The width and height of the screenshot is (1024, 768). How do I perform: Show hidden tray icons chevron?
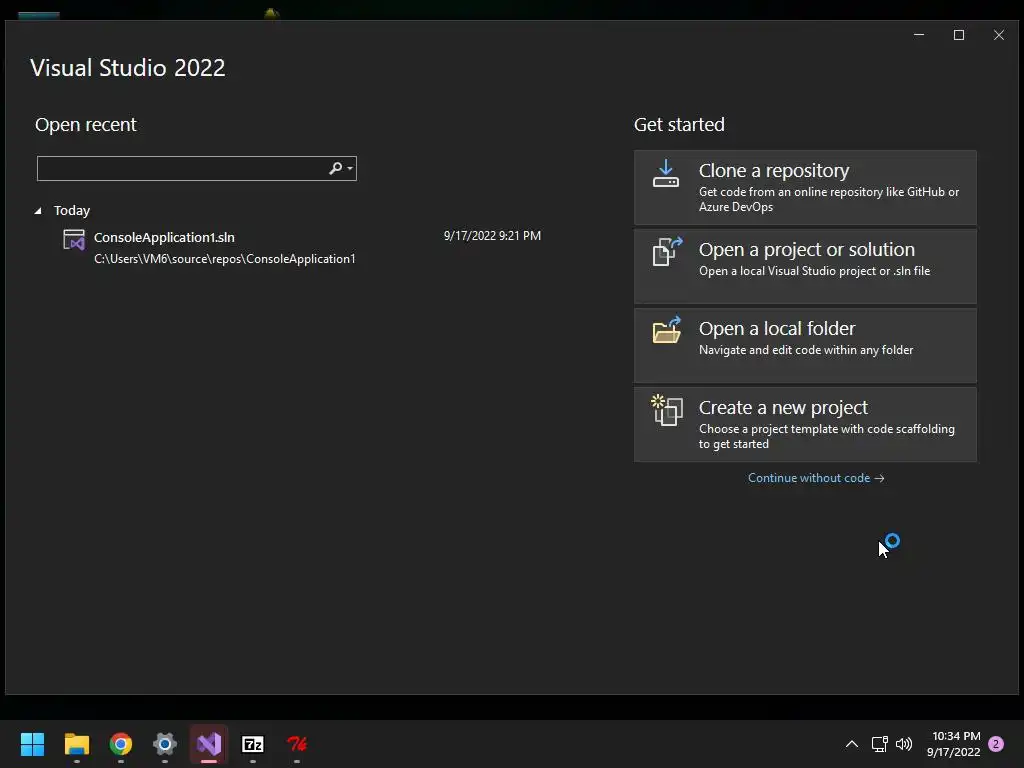852,744
